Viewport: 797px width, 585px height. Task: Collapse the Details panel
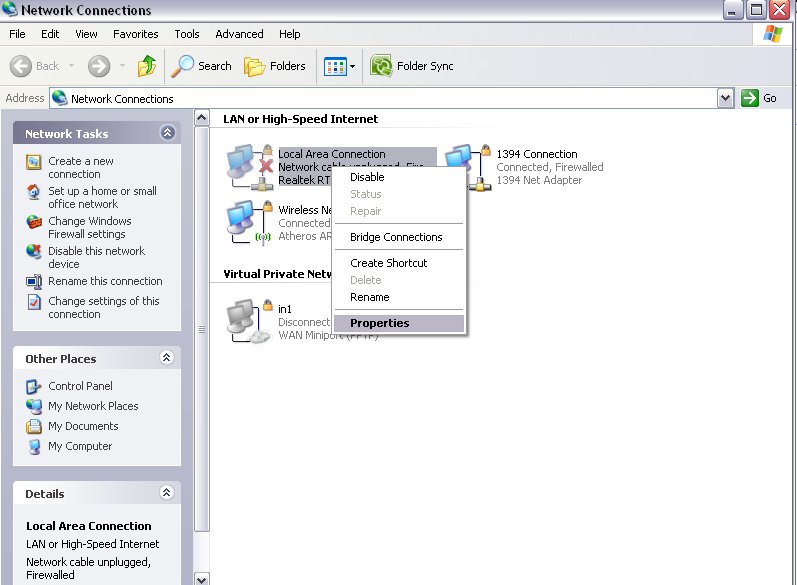pos(167,493)
